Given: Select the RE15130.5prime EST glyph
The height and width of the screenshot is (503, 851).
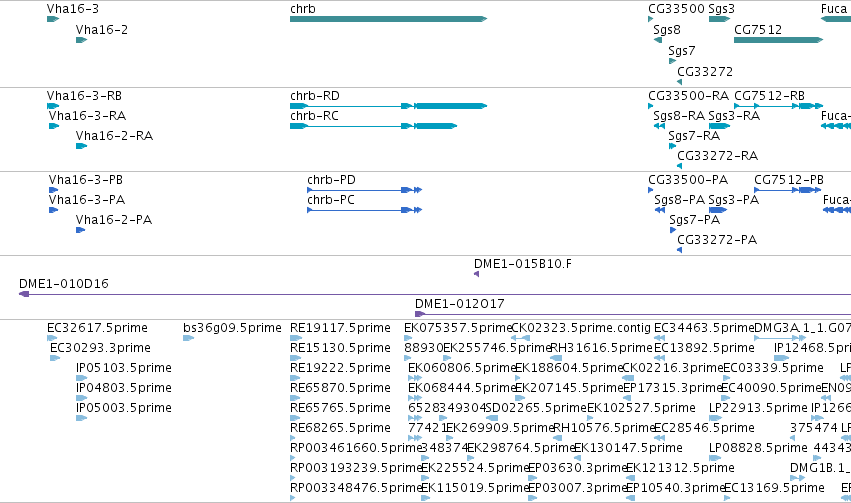Looking at the screenshot, I should (295, 358).
